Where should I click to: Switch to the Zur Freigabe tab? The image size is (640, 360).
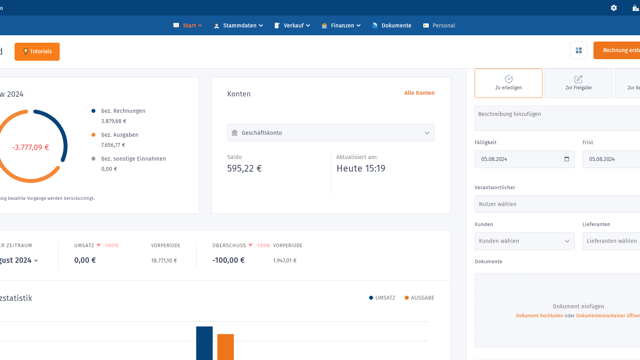pos(578,83)
